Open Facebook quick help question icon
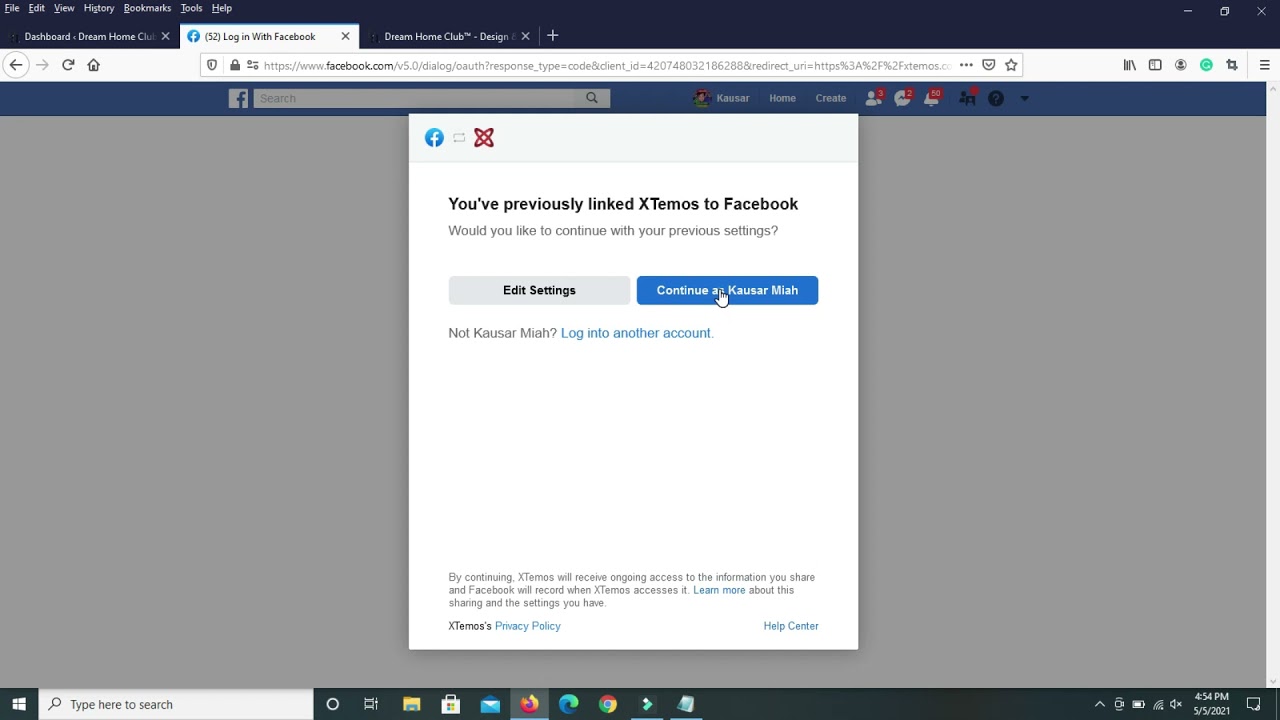 pos(996,98)
